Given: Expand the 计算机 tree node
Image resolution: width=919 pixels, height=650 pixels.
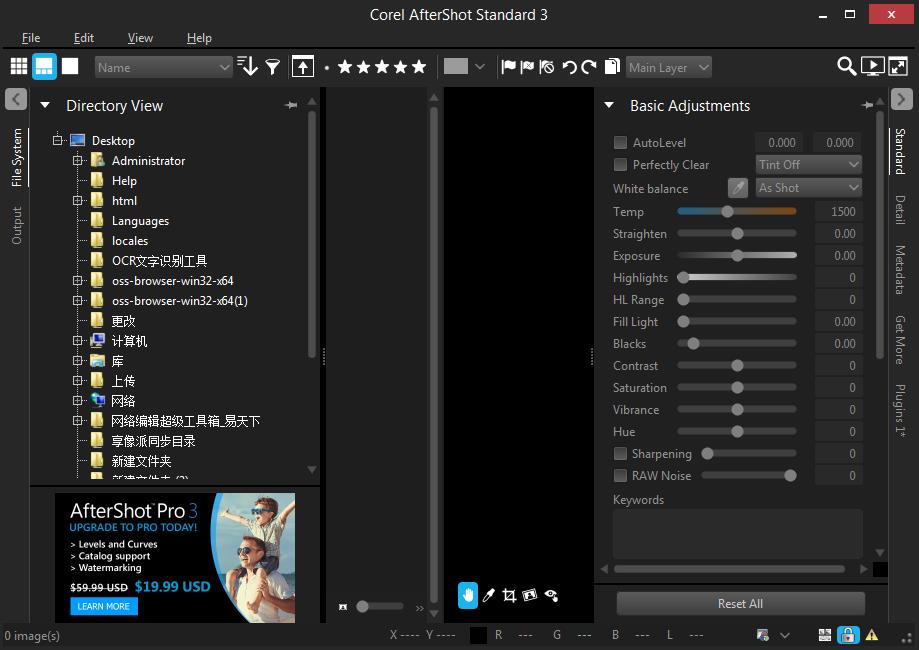Looking at the screenshot, I should click(x=77, y=341).
